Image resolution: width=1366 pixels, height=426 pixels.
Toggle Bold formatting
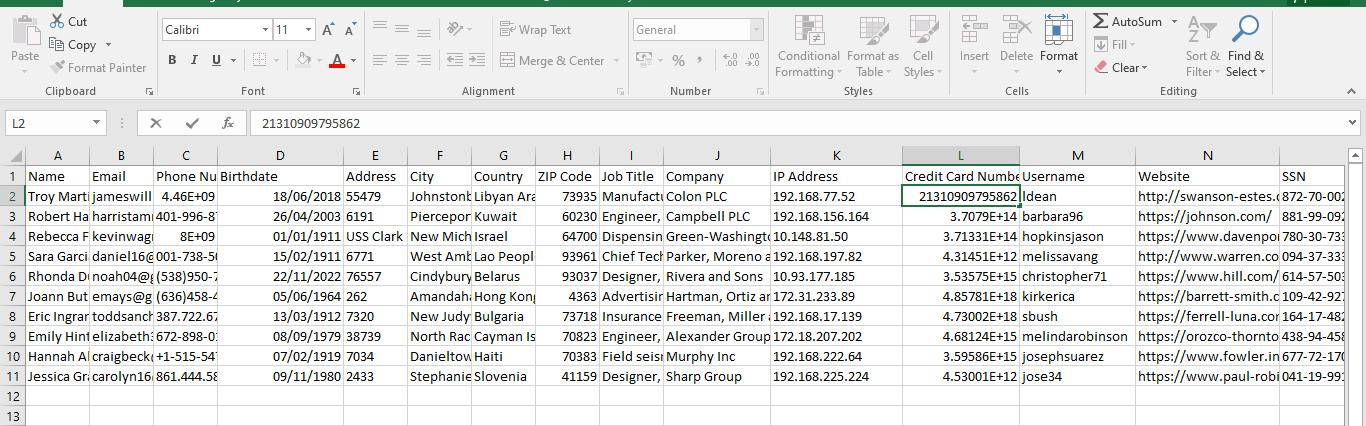click(172, 60)
